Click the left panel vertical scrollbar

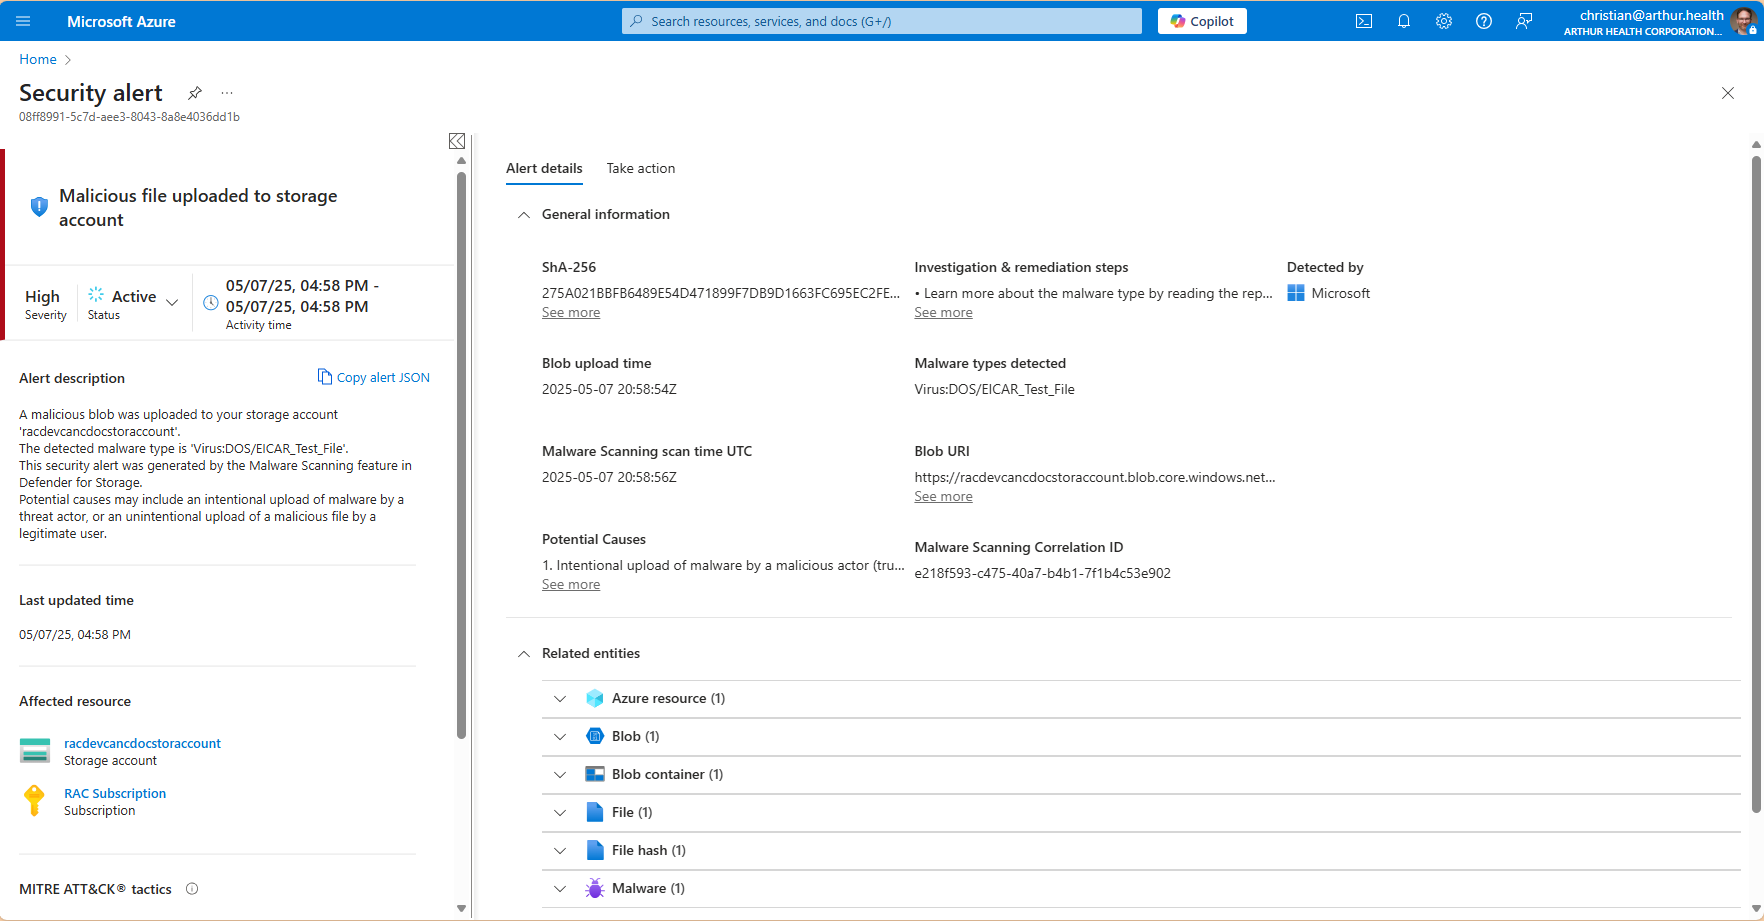pyautogui.click(x=461, y=455)
